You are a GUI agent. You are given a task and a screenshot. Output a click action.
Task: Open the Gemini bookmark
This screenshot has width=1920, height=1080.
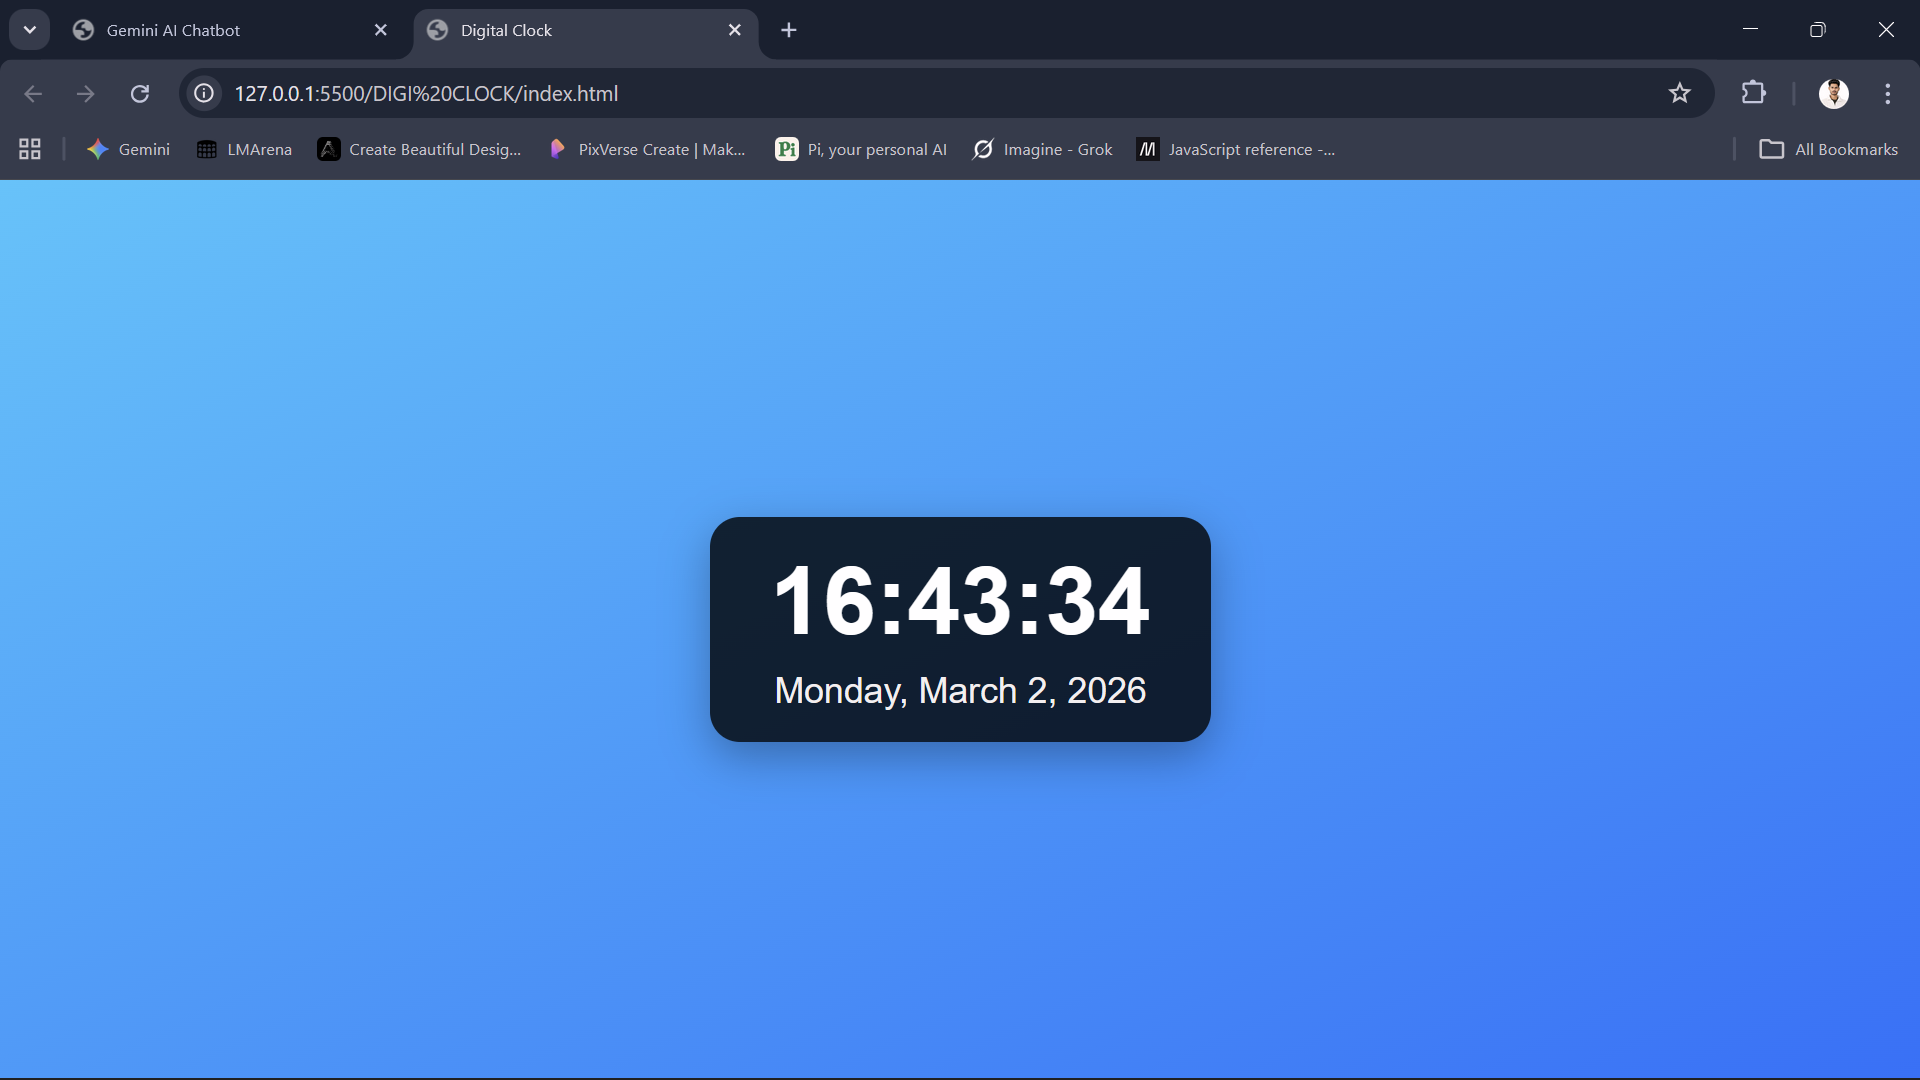[129, 149]
